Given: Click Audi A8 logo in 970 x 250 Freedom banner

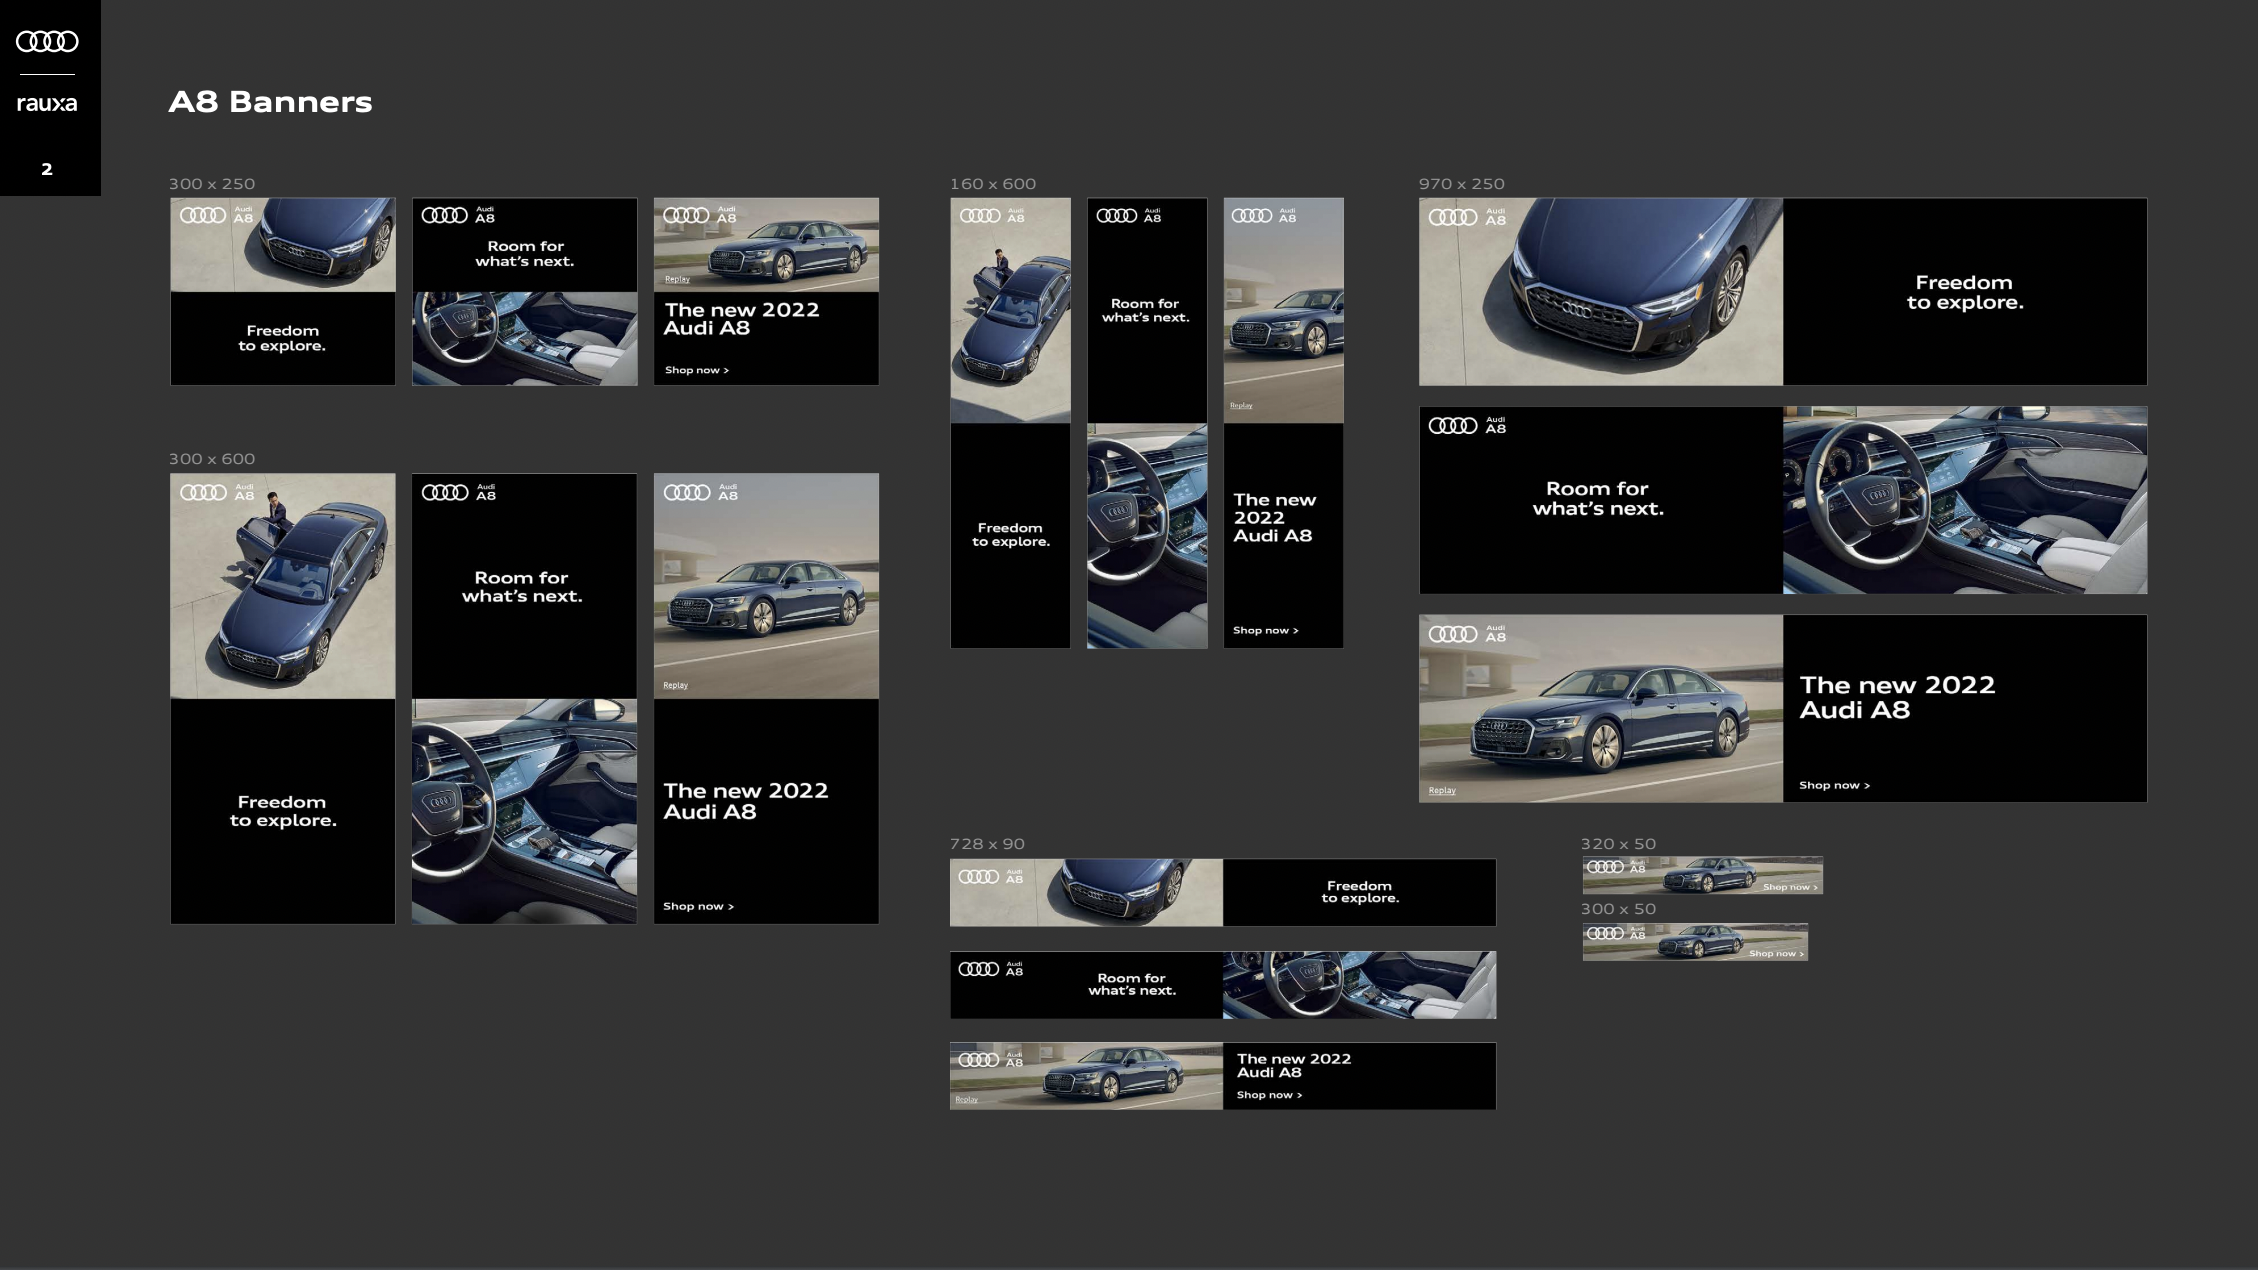Looking at the screenshot, I should (x=1467, y=217).
